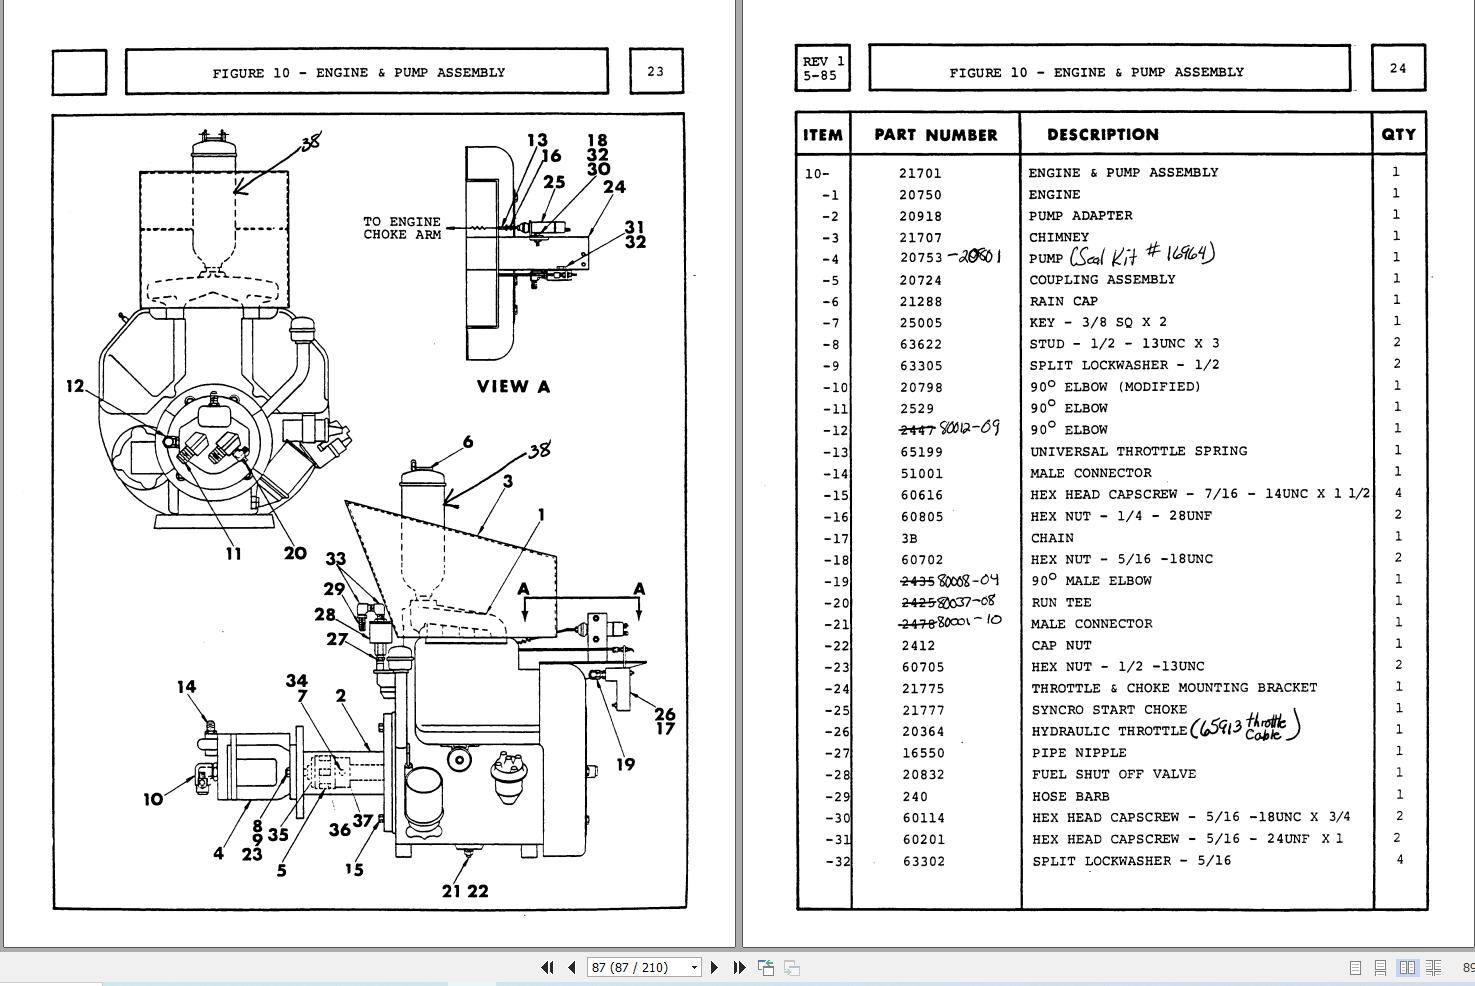Switch to continuous page view
This screenshot has height=986, width=1475.
(x=1380, y=968)
